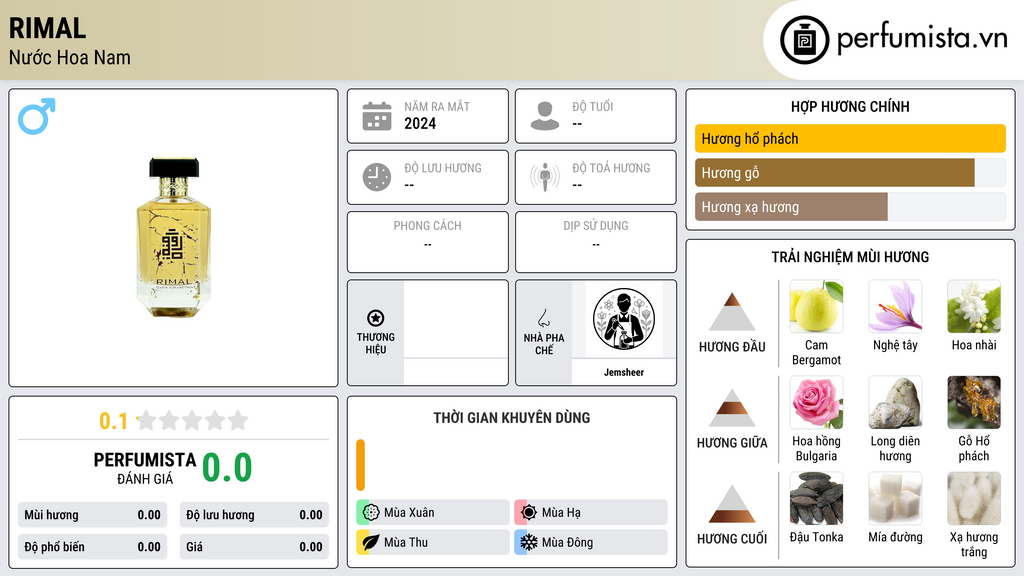The width and height of the screenshot is (1024, 576).
Task: Click the Hương đầu pyramid icon
Action: point(732,312)
